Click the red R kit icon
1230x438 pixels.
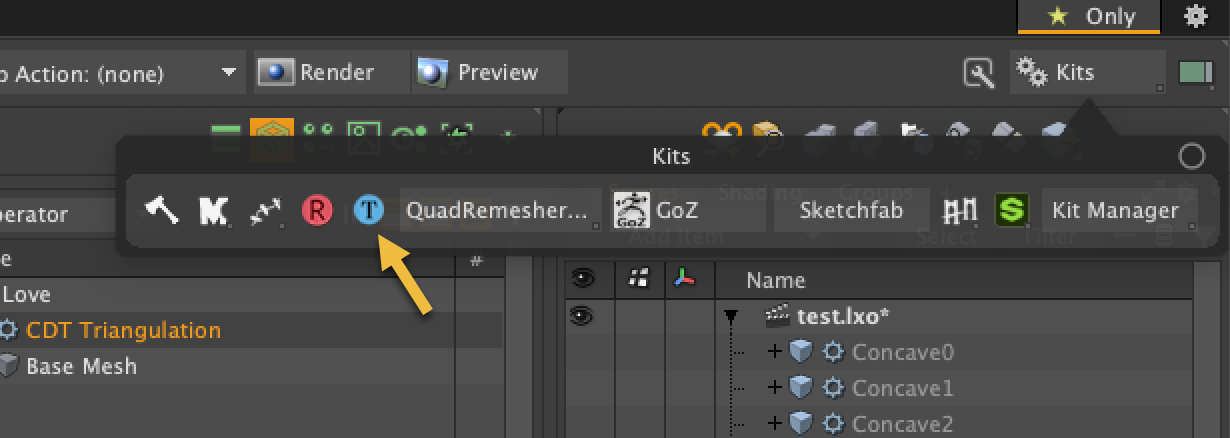pyautogui.click(x=317, y=210)
